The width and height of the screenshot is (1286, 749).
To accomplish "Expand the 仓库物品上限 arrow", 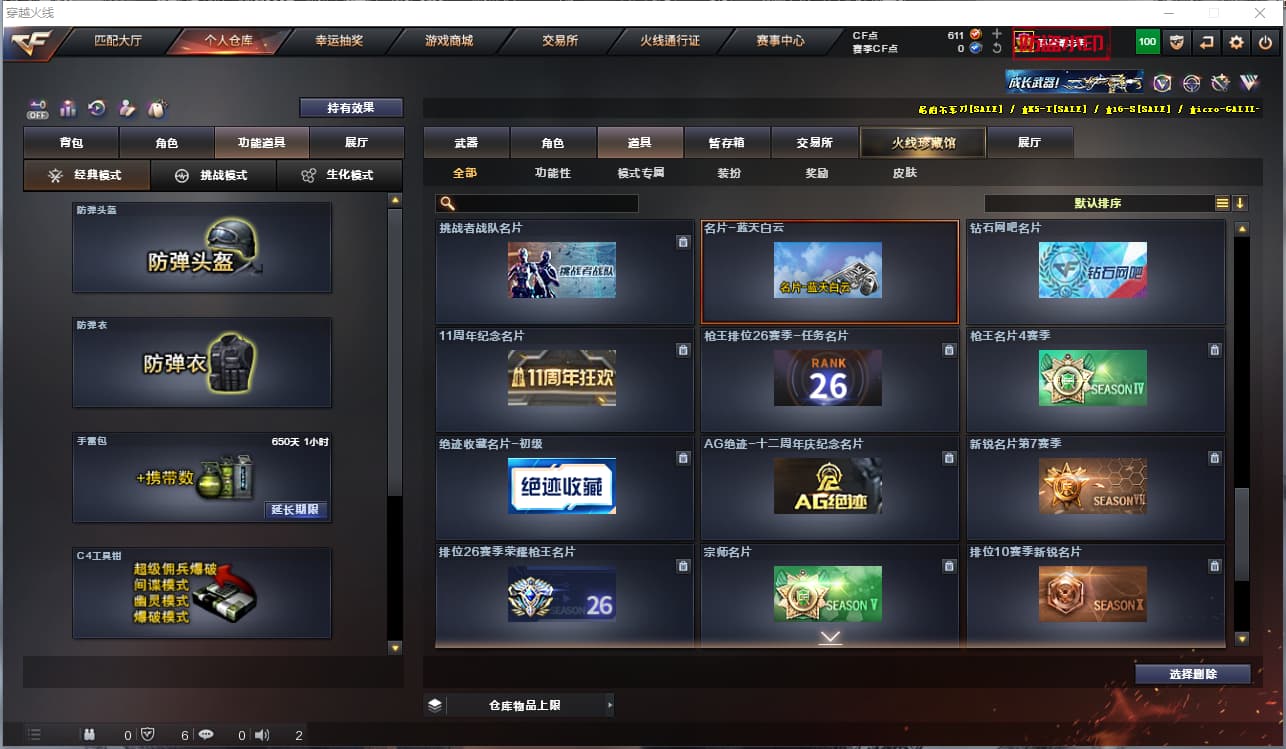I will (x=609, y=705).
